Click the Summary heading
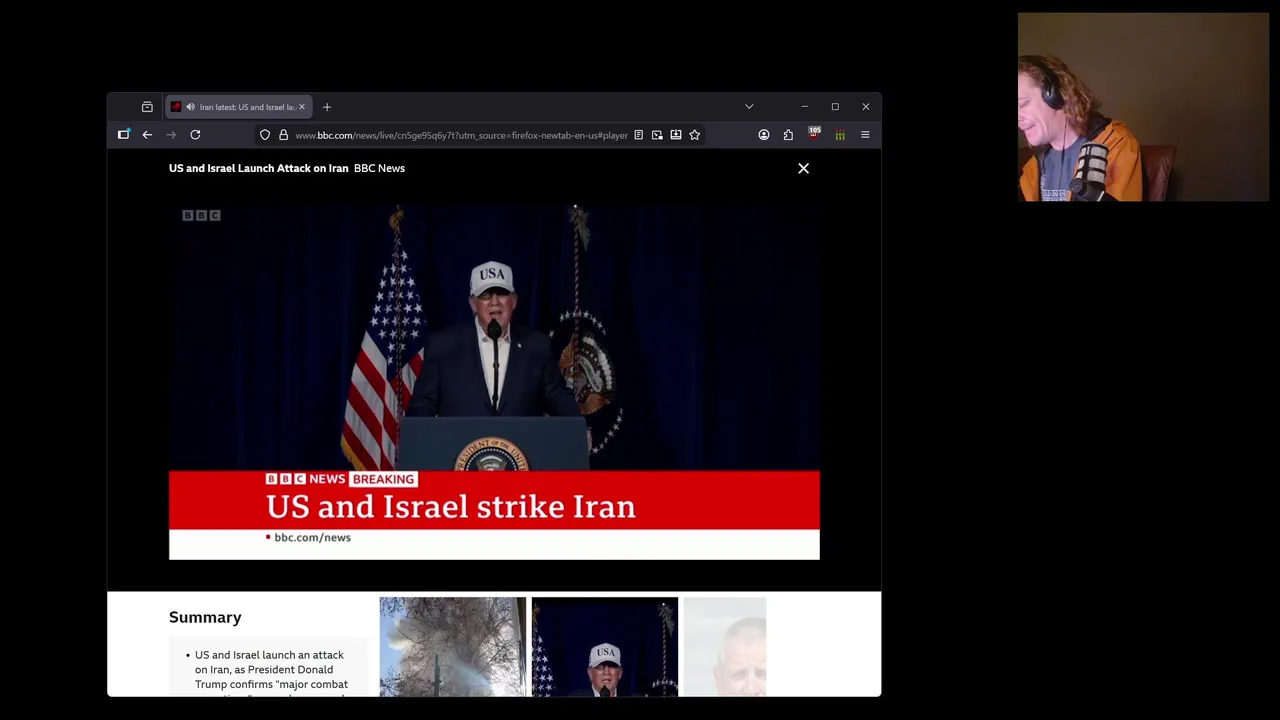Viewport: 1280px width, 720px height. pos(205,617)
